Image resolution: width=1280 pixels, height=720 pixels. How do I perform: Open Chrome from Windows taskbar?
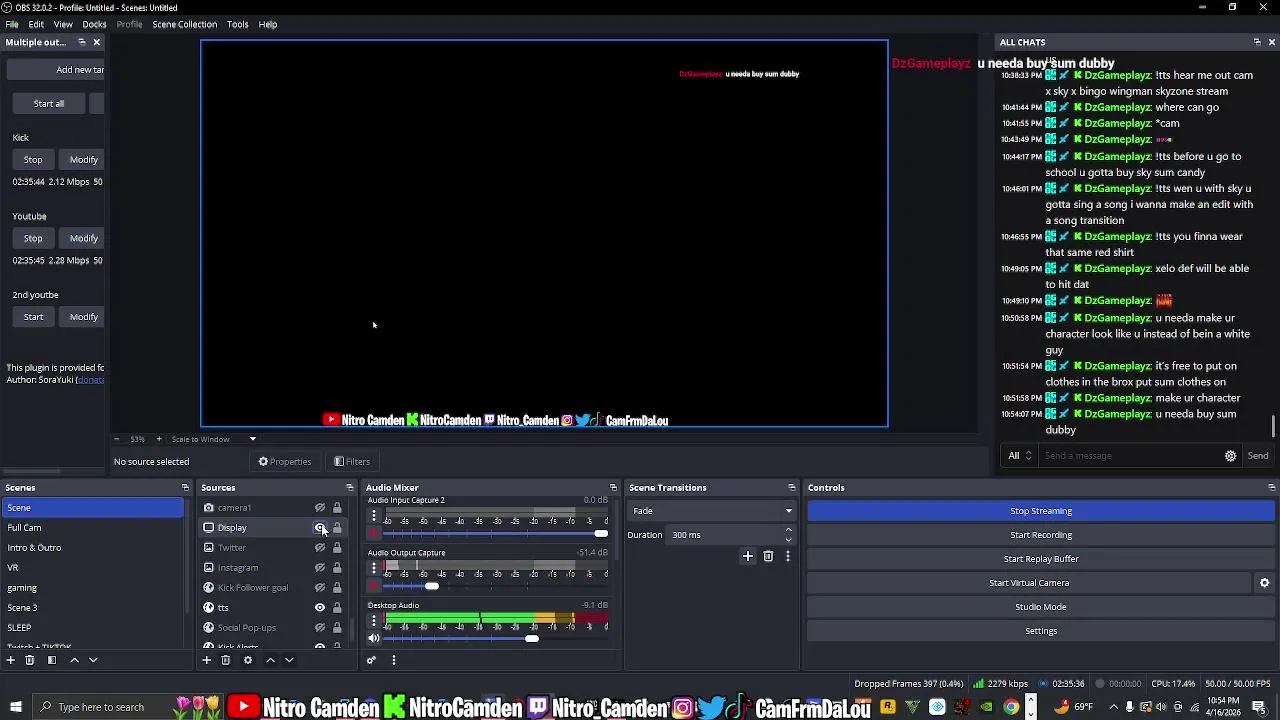1011,707
